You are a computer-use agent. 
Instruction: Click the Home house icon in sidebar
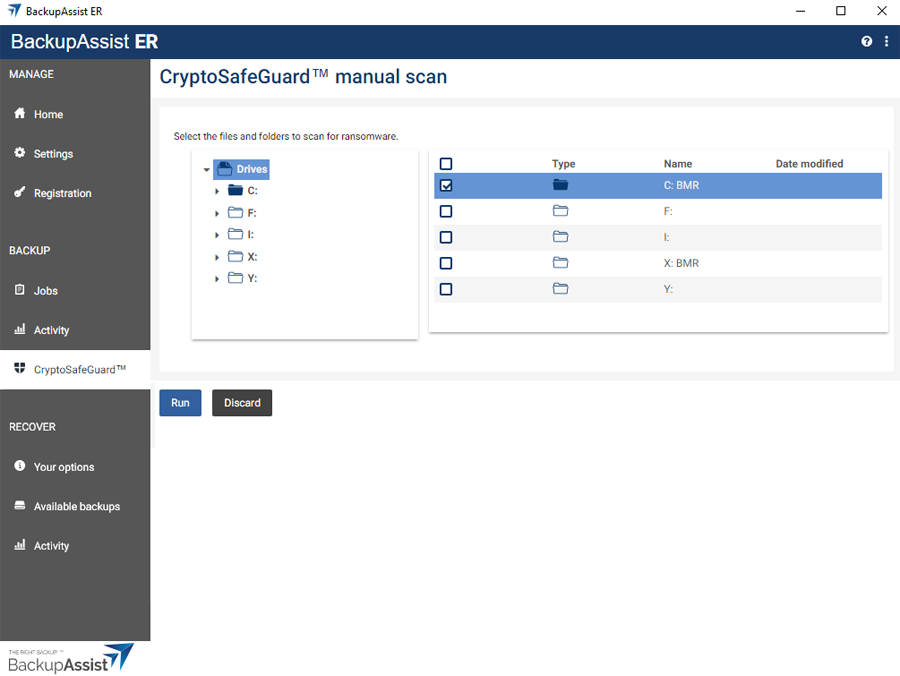[20, 113]
